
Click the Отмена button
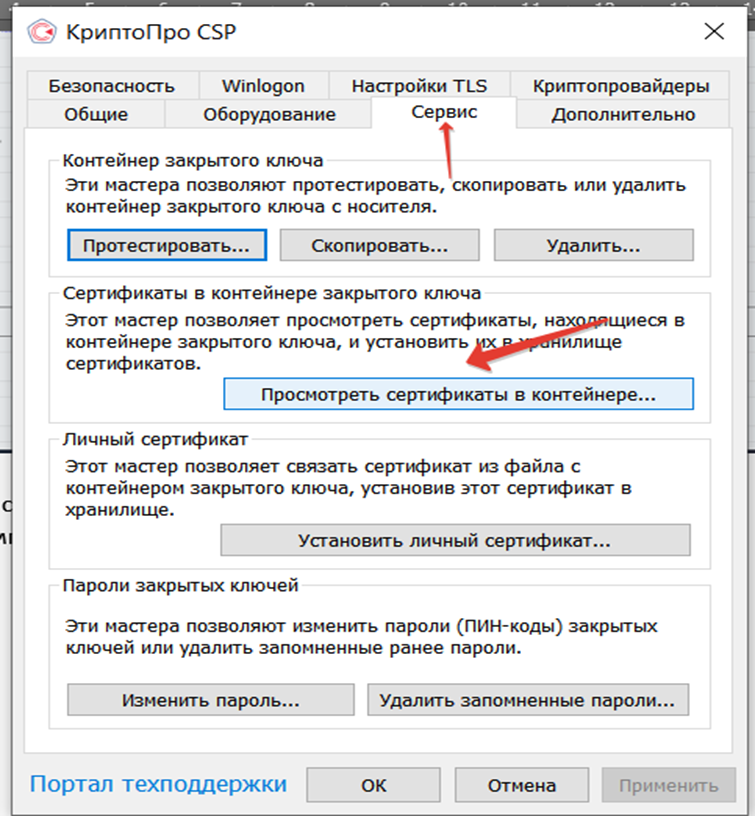click(x=522, y=785)
